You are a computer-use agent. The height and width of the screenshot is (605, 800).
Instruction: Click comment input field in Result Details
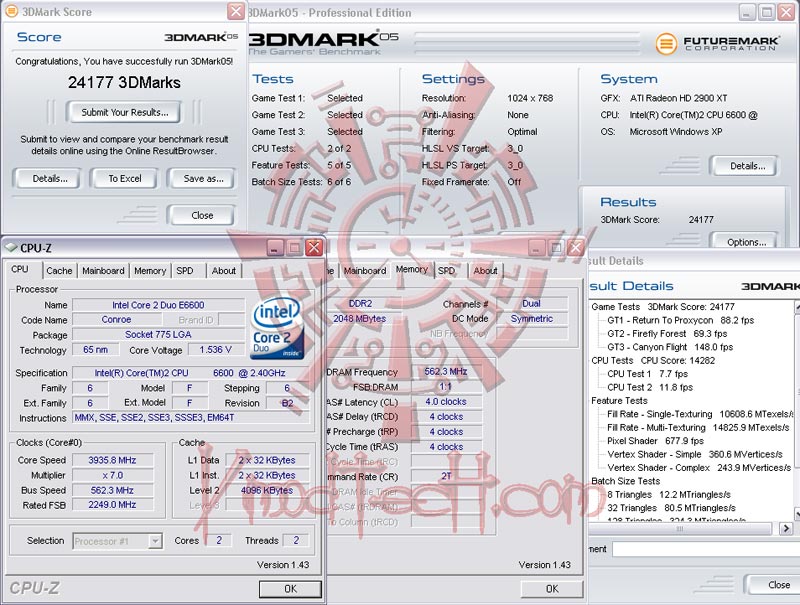point(706,549)
